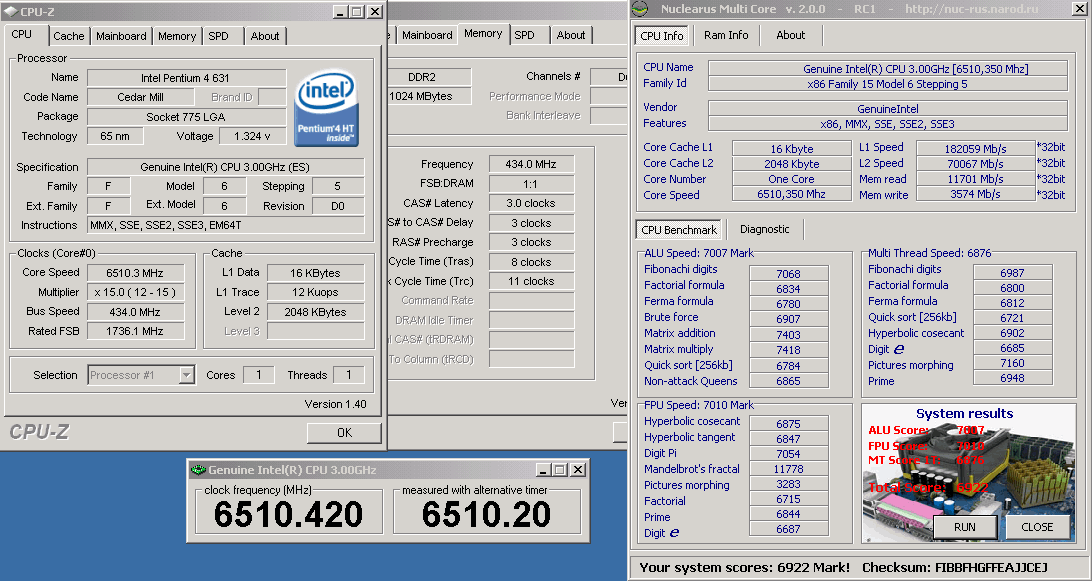Image resolution: width=1092 pixels, height=581 pixels.
Task: Switch to the Diagnostic tab
Action: (765, 229)
